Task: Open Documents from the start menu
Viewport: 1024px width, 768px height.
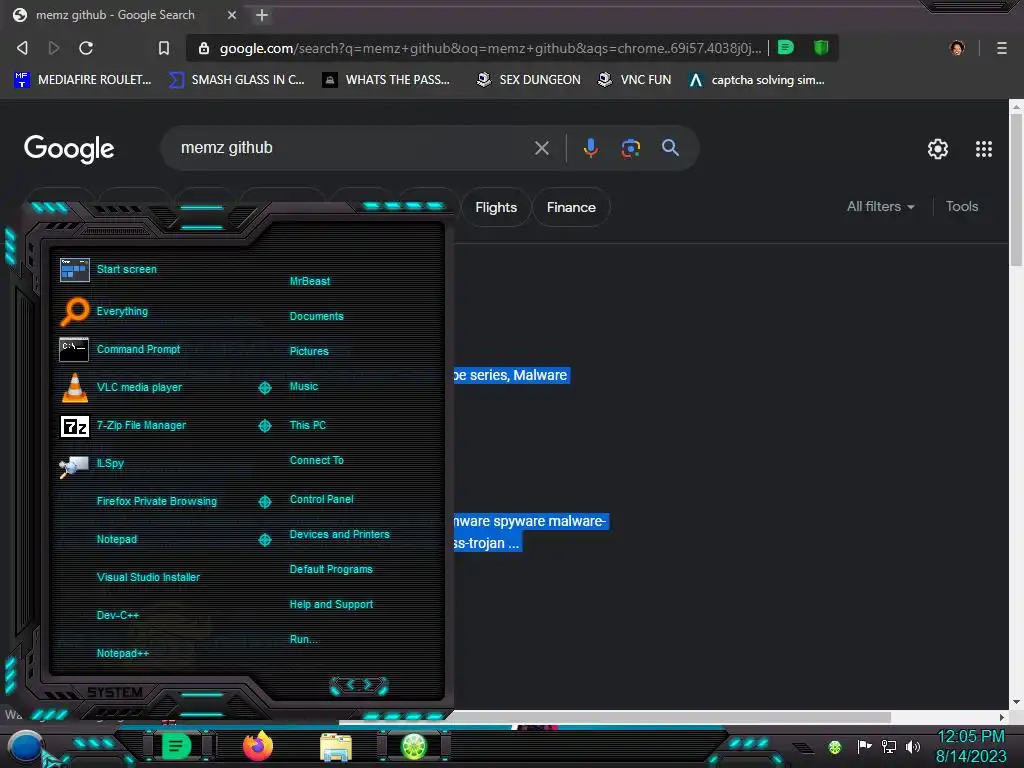Action: point(316,316)
